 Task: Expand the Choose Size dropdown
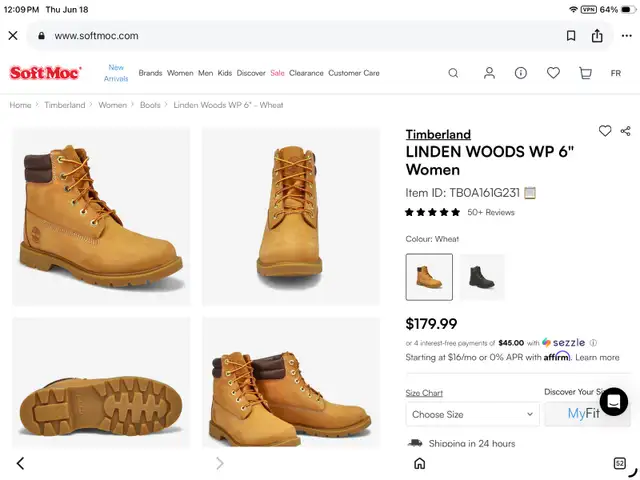[x=472, y=414]
